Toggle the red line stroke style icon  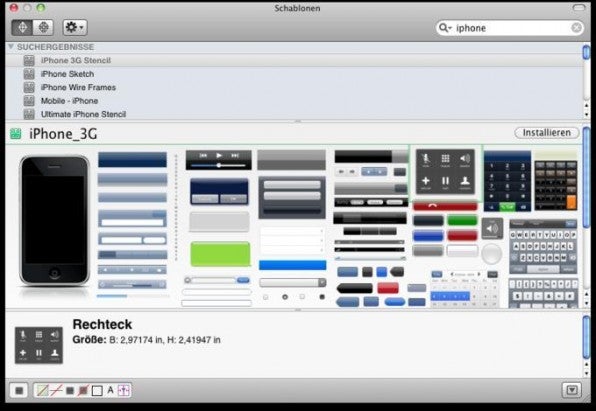click(56, 390)
